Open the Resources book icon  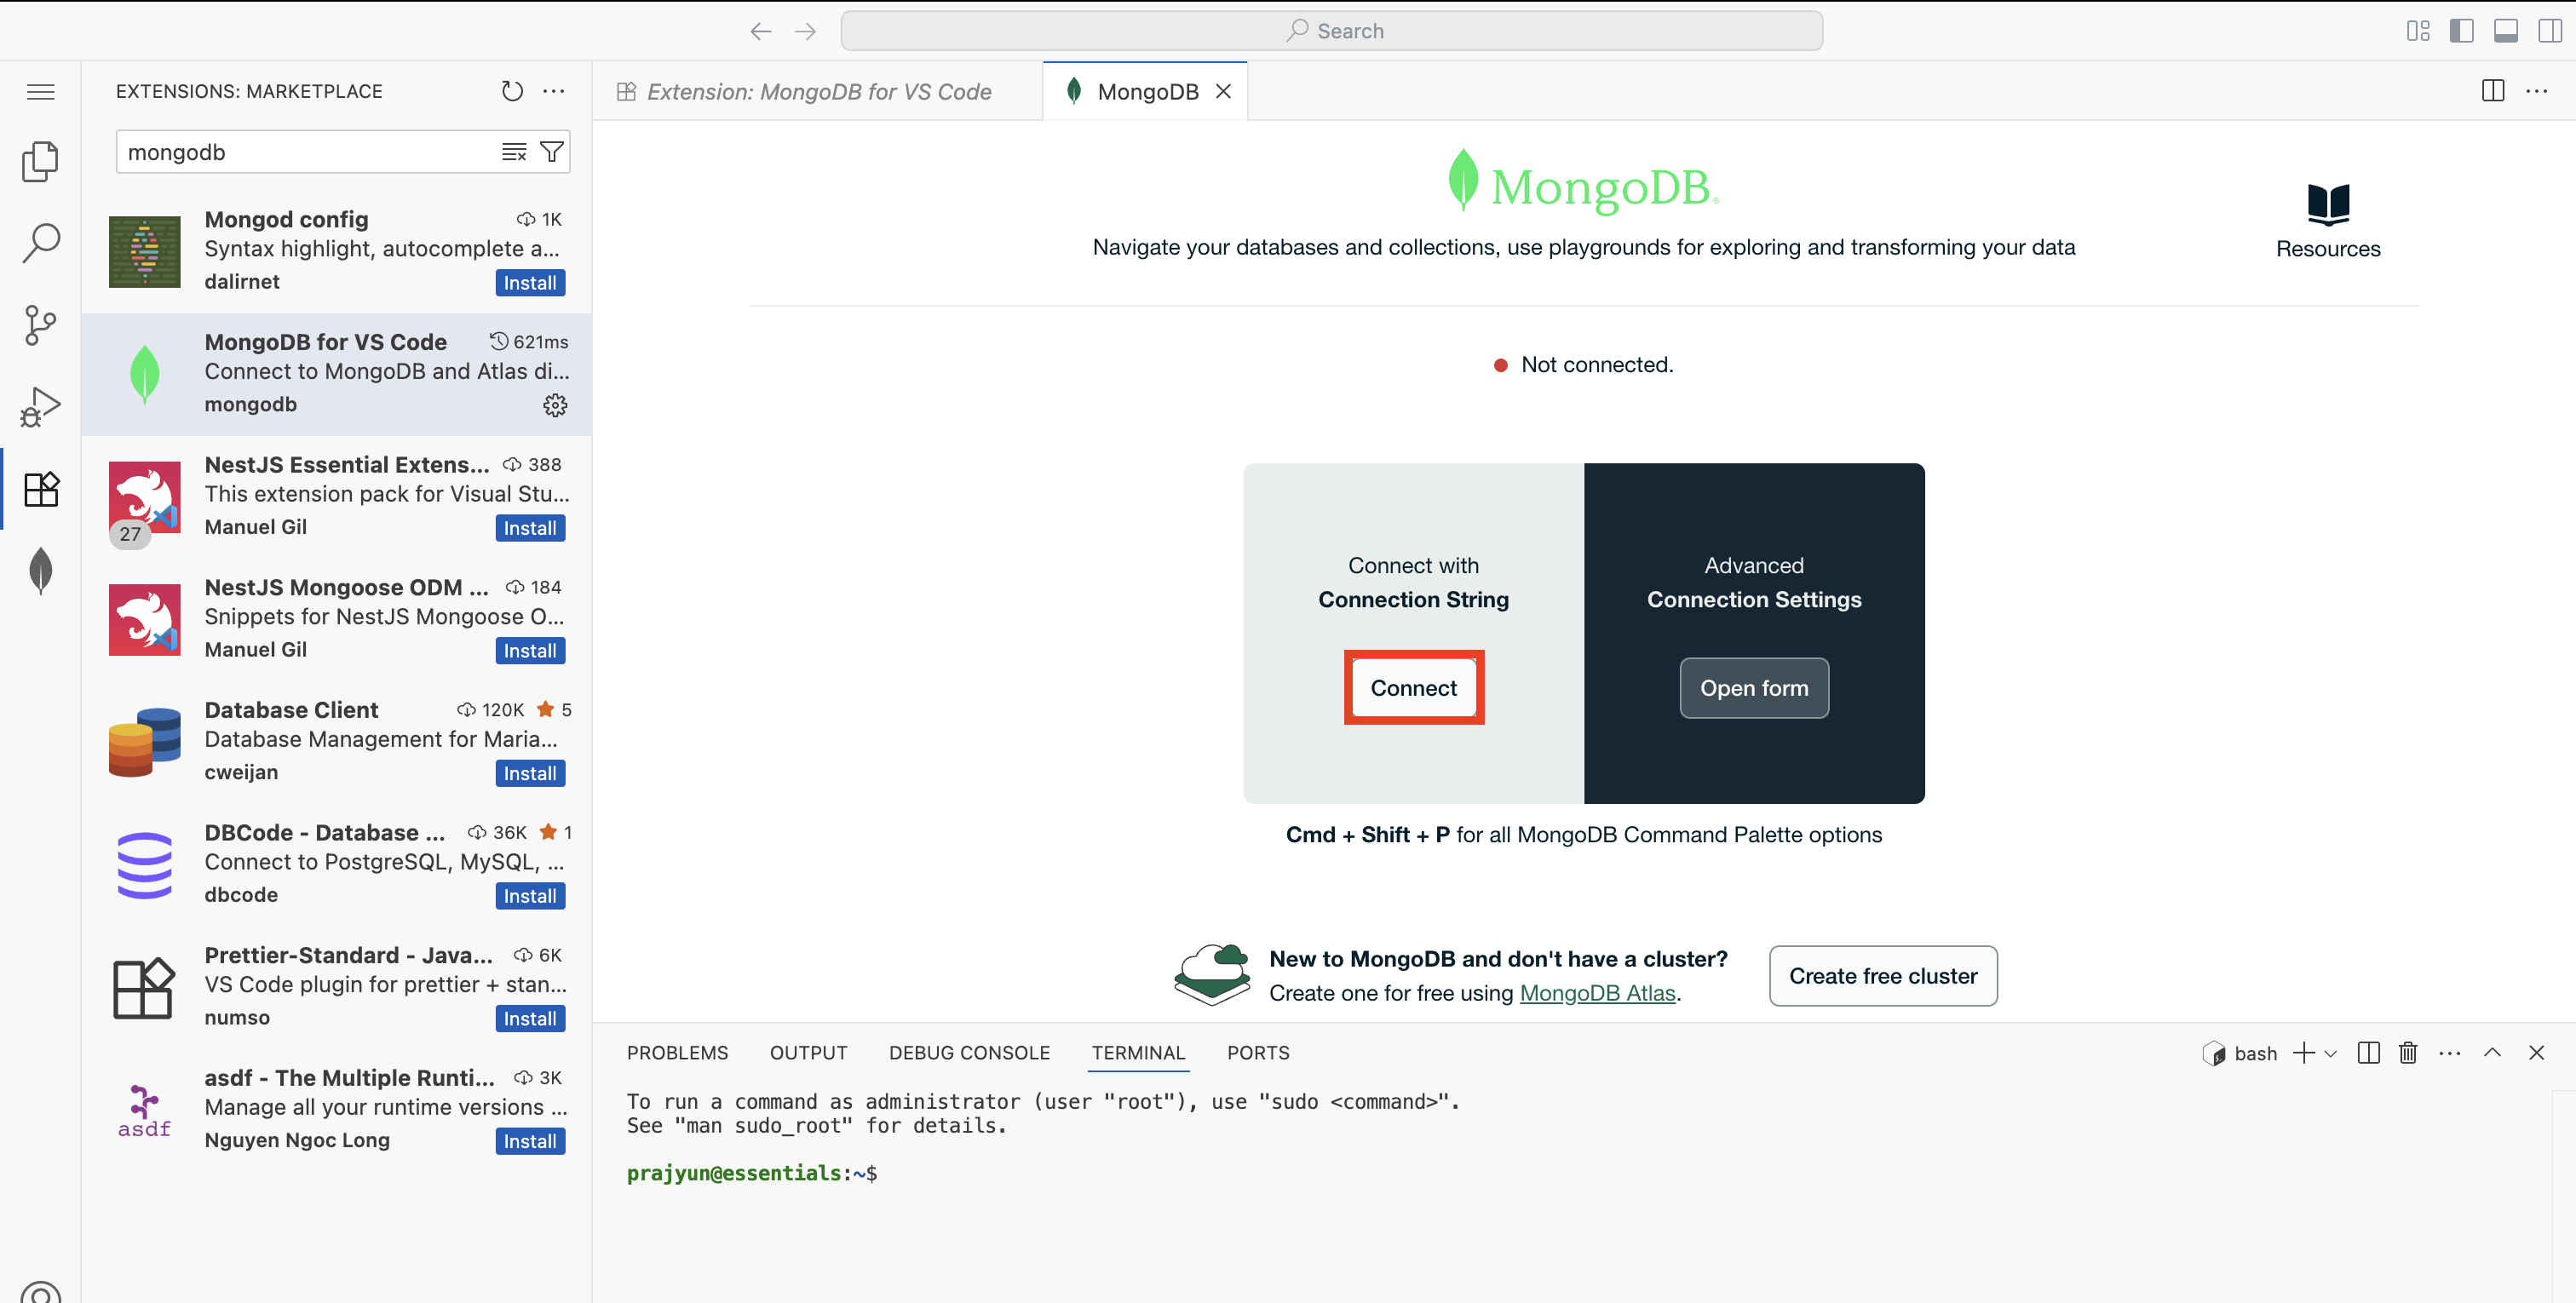(x=2328, y=204)
